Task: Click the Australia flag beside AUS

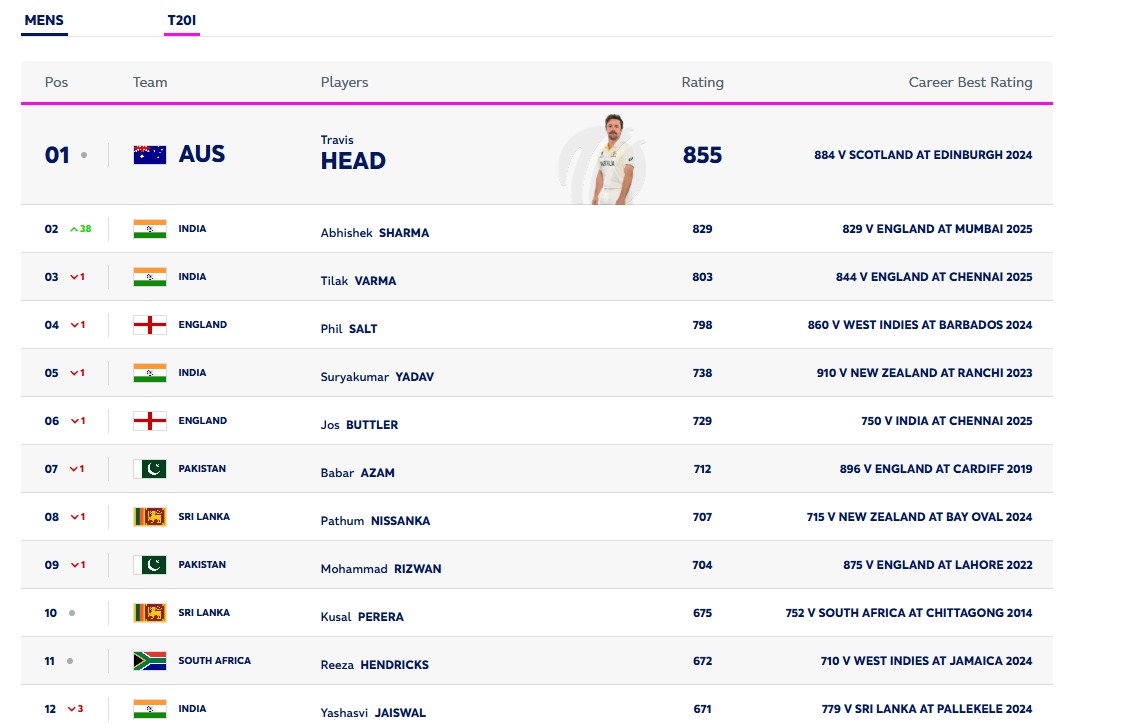Action: click(x=150, y=155)
